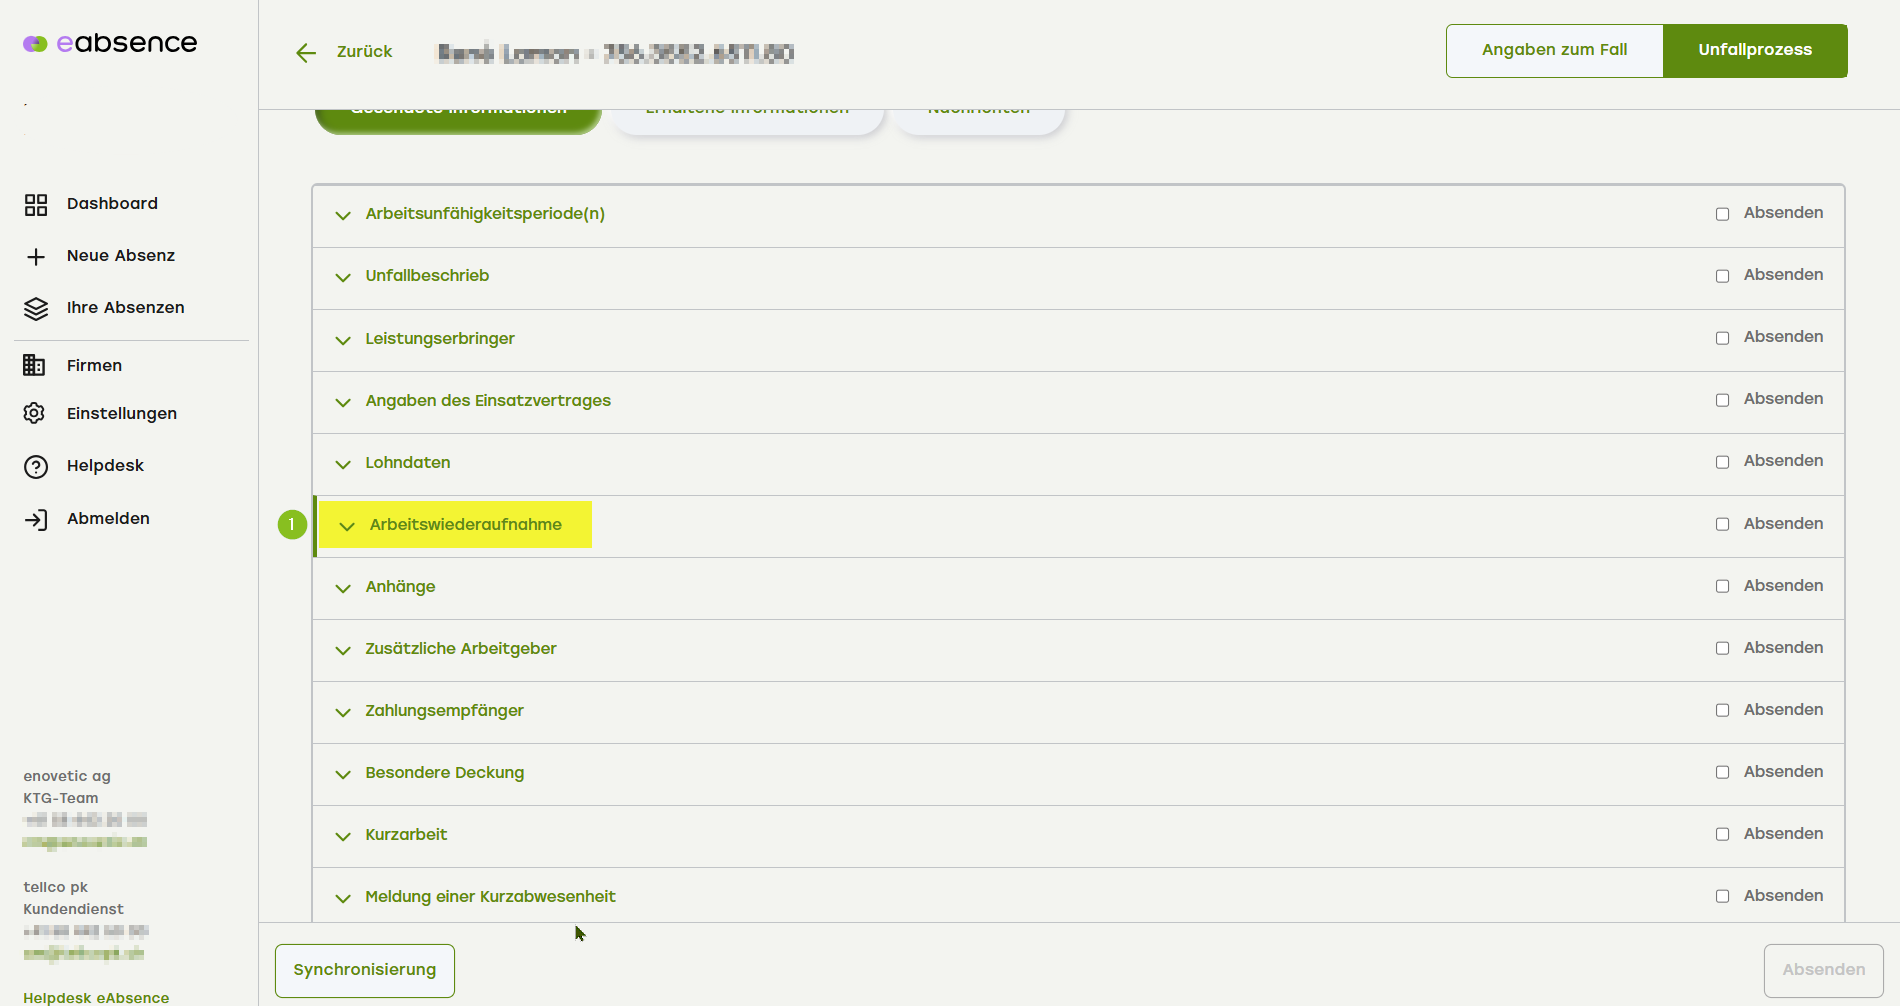The width and height of the screenshot is (1900, 1006).
Task: Click the Dashboard grid icon
Action: 36,205
